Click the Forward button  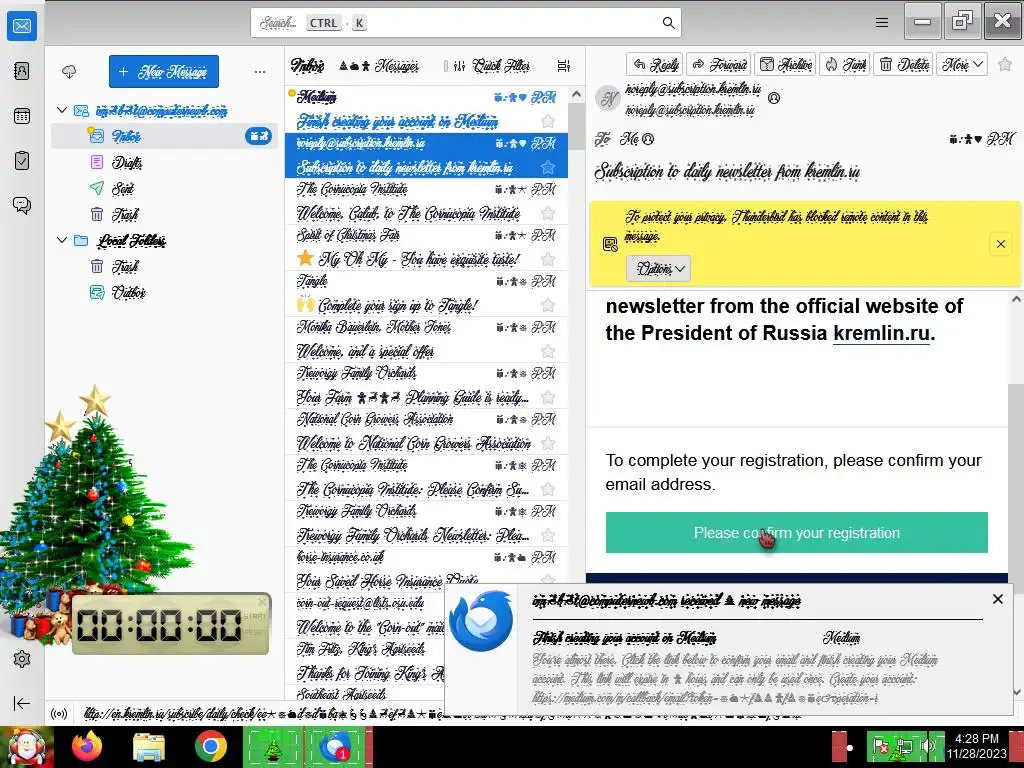coord(719,64)
